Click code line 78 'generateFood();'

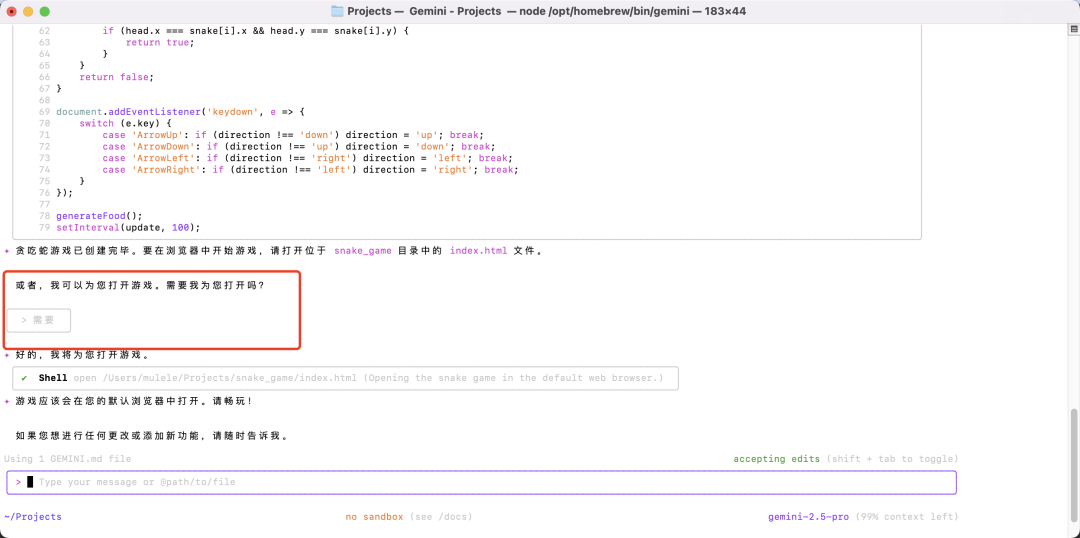tap(99, 216)
